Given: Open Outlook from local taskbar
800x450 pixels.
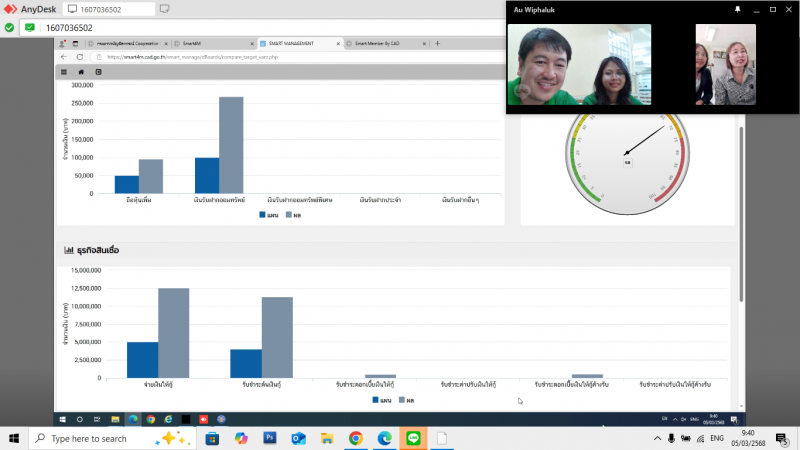Looking at the screenshot, I should 298,438.
